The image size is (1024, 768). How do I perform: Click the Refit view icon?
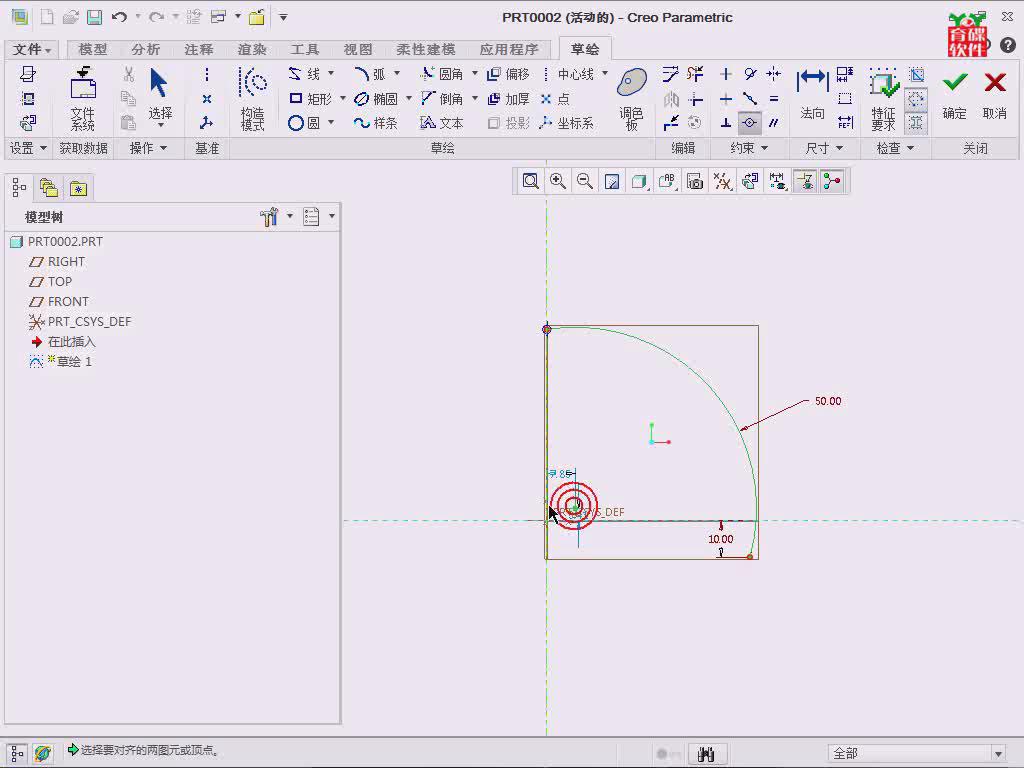coord(530,181)
